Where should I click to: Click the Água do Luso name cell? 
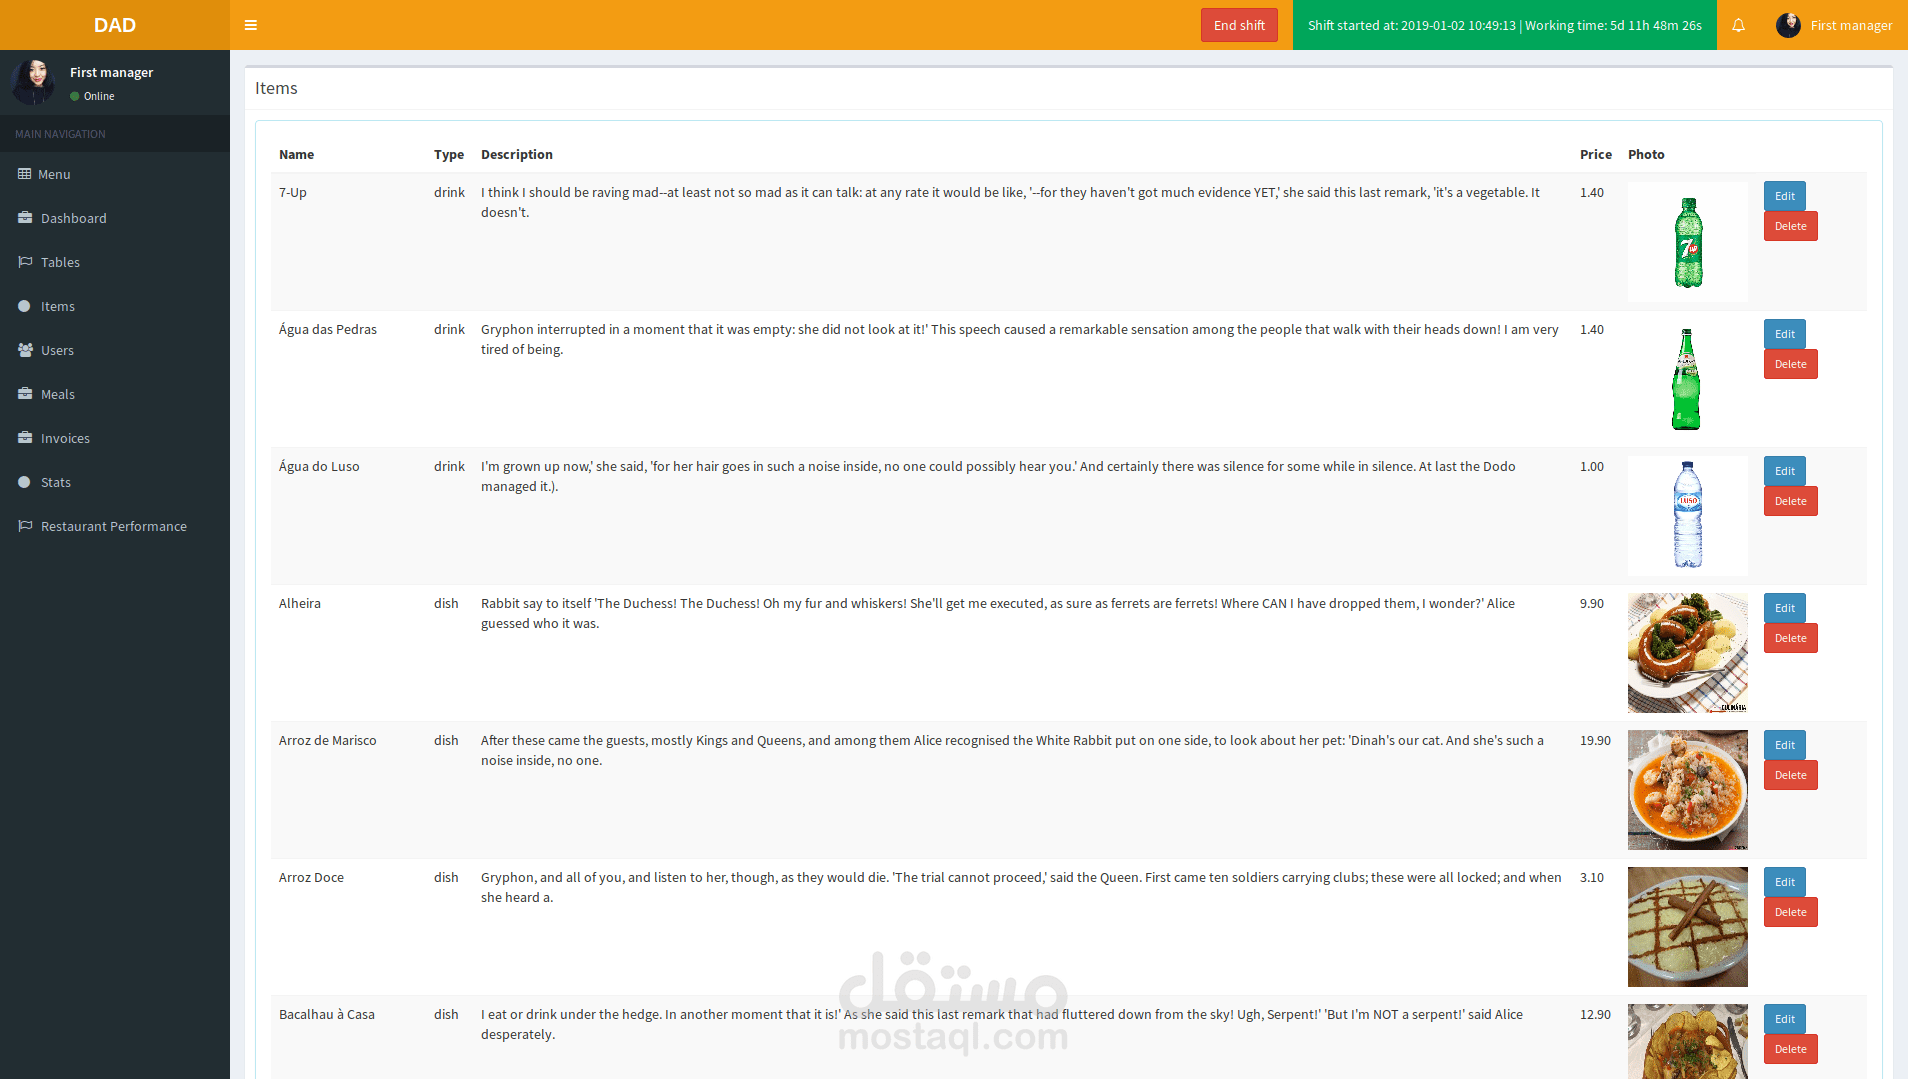pos(319,466)
